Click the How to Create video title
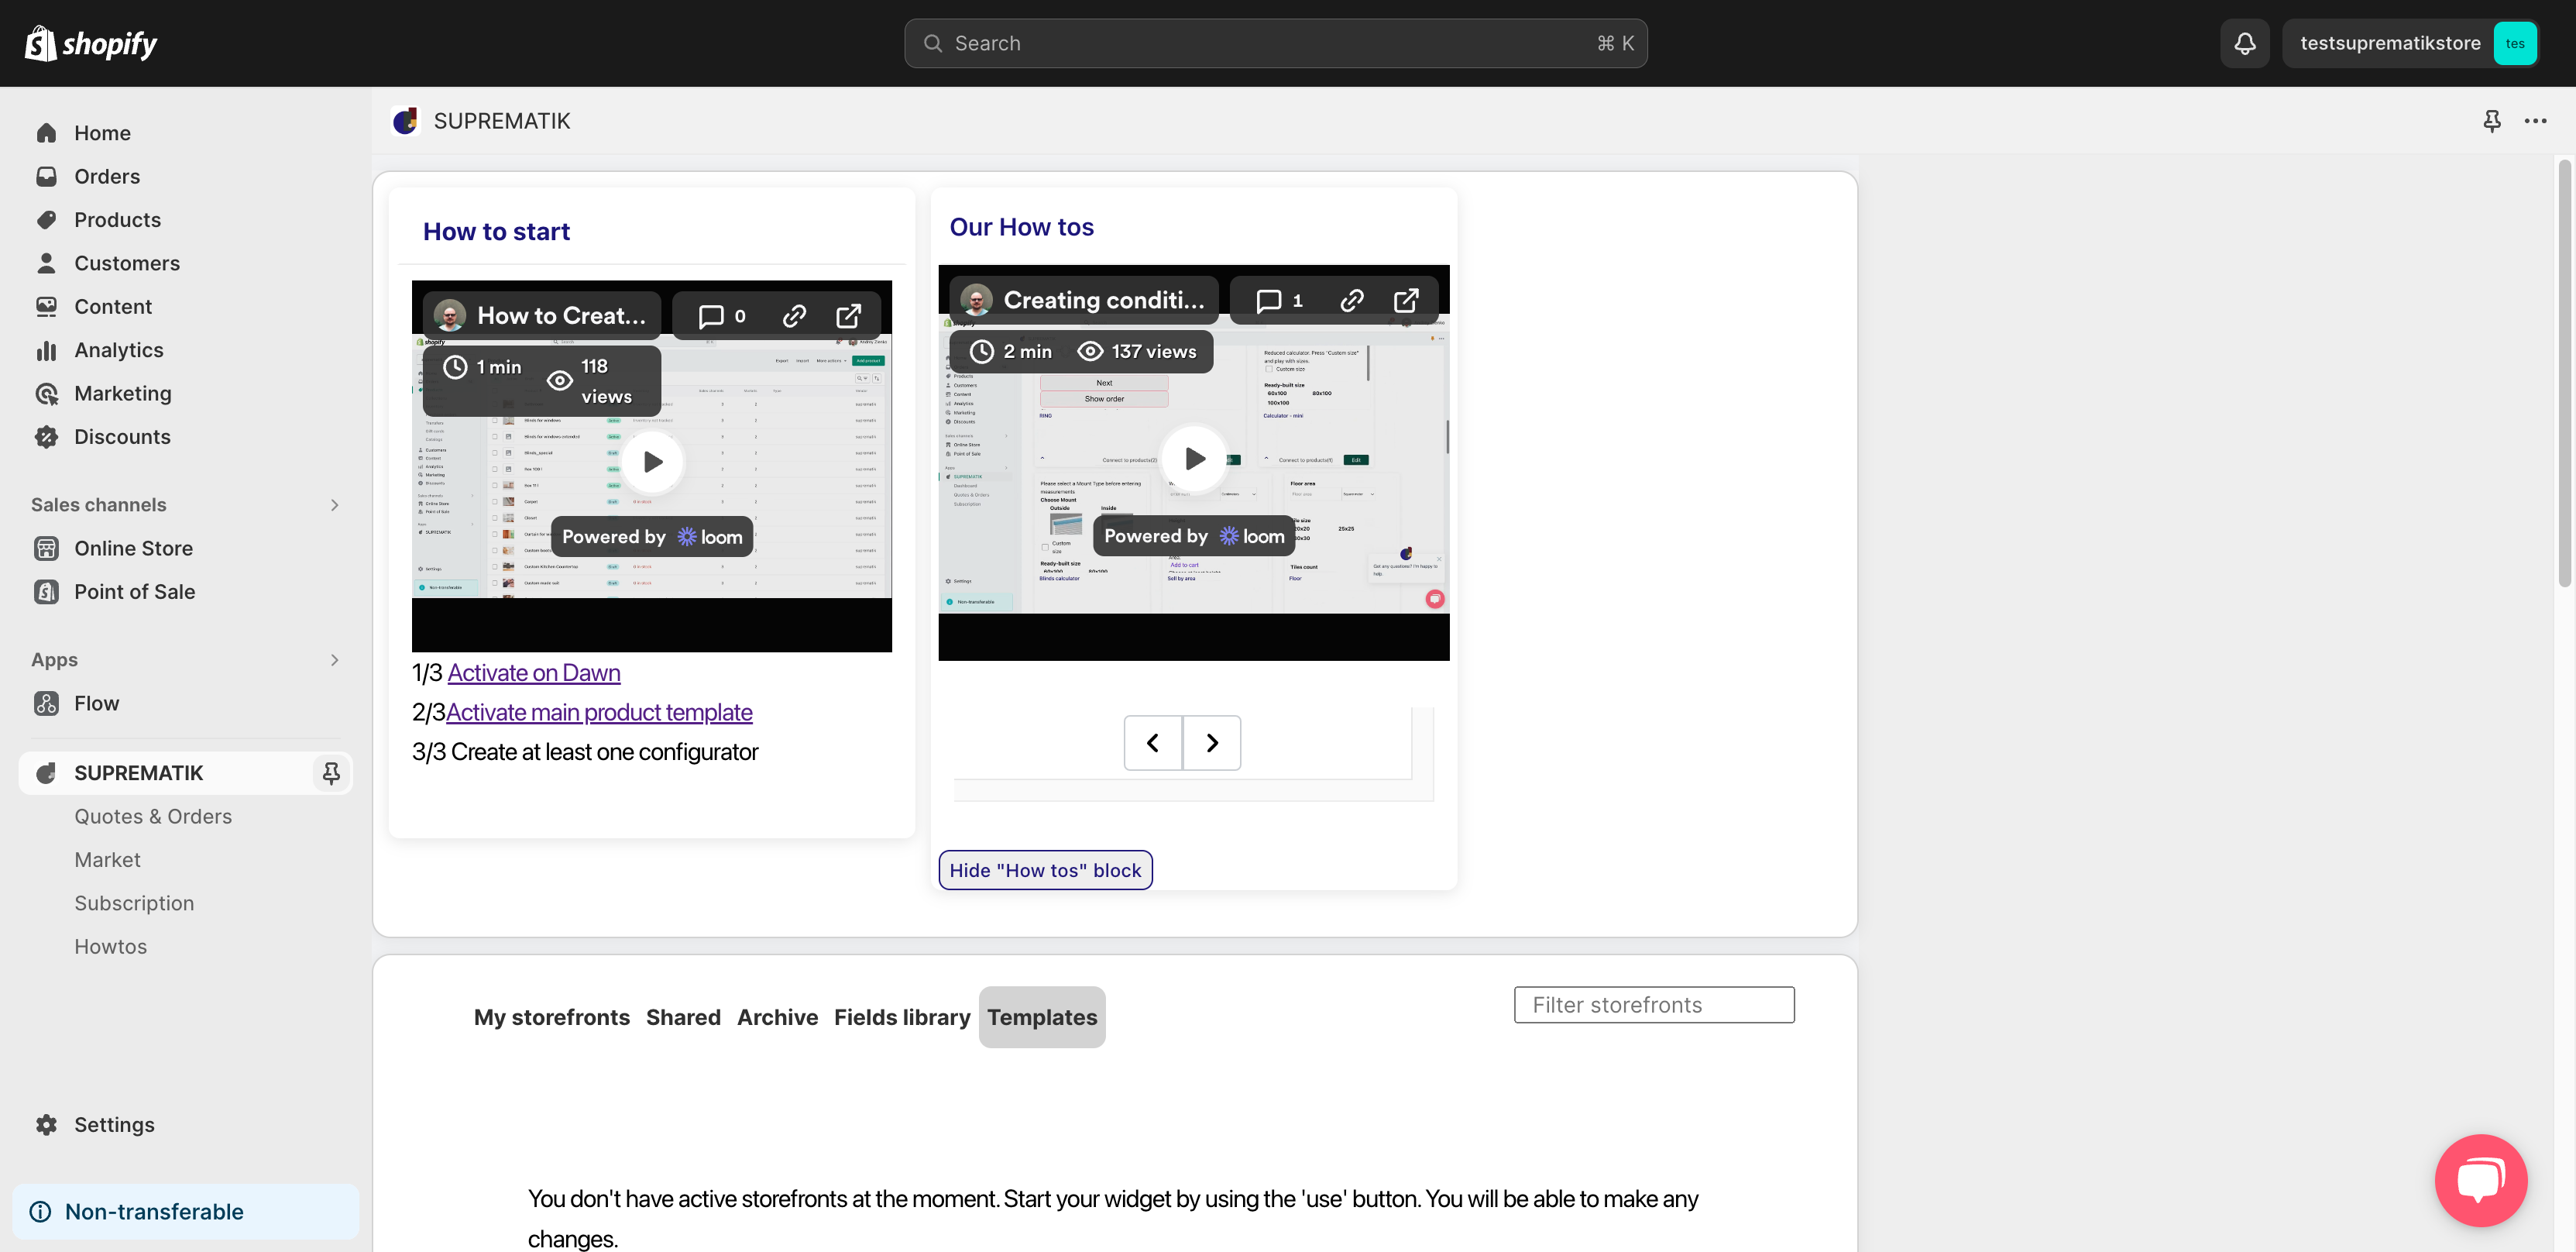 [x=562, y=316]
